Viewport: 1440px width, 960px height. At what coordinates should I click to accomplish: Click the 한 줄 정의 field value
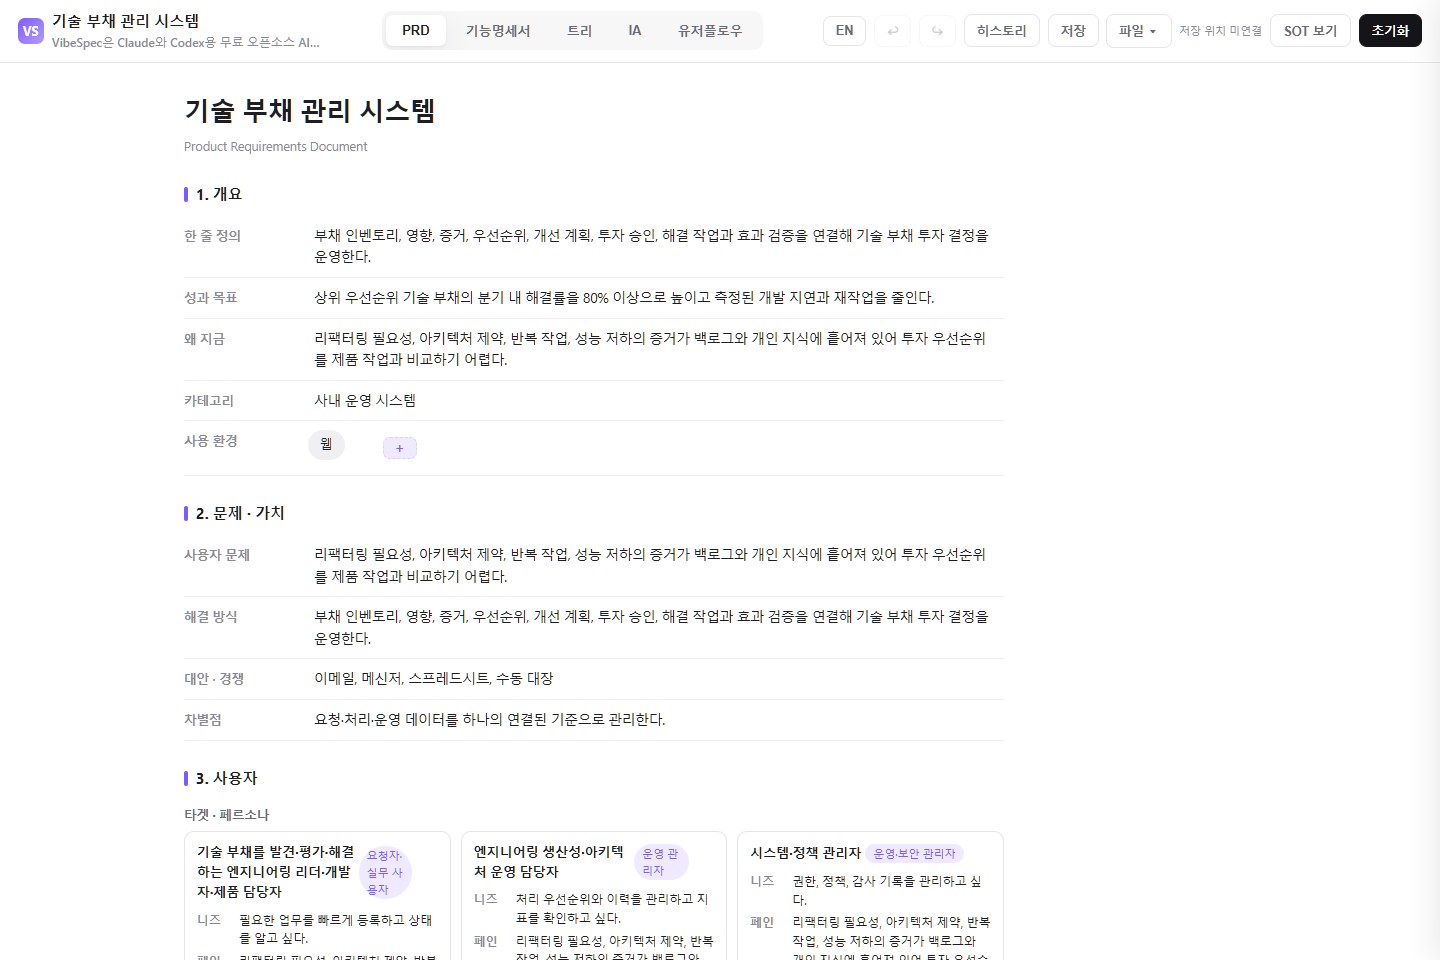[x=652, y=246]
